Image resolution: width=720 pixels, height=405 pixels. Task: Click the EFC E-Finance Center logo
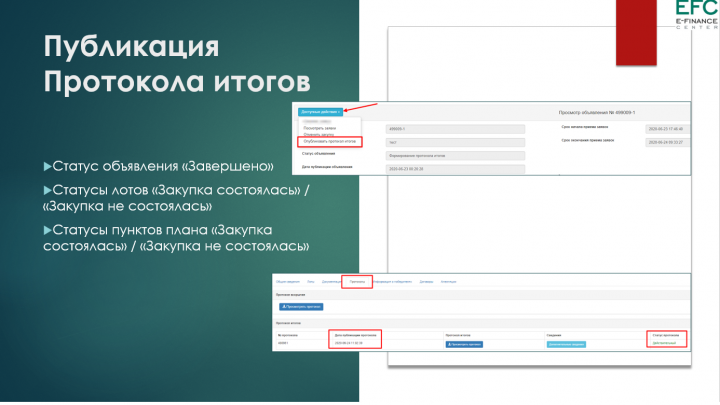pos(697,15)
